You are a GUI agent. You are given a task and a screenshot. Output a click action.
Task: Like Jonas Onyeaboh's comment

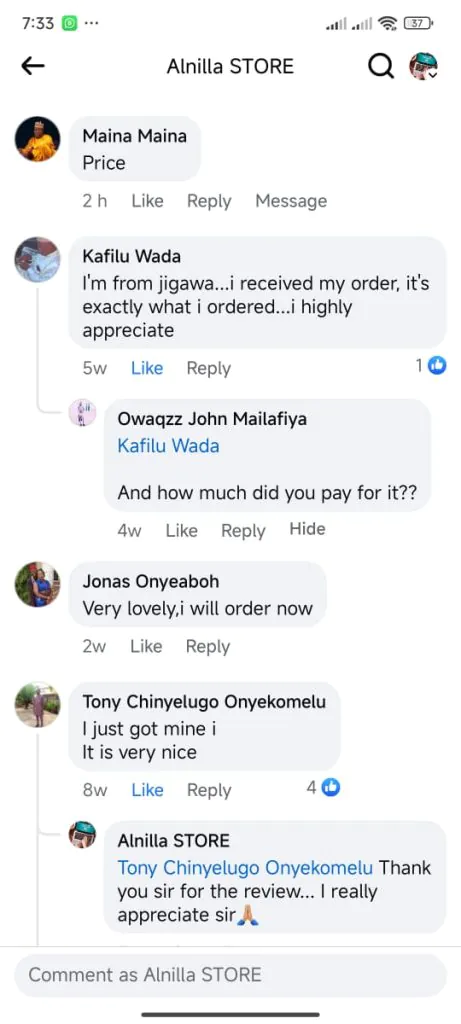click(x=146, y=647)
